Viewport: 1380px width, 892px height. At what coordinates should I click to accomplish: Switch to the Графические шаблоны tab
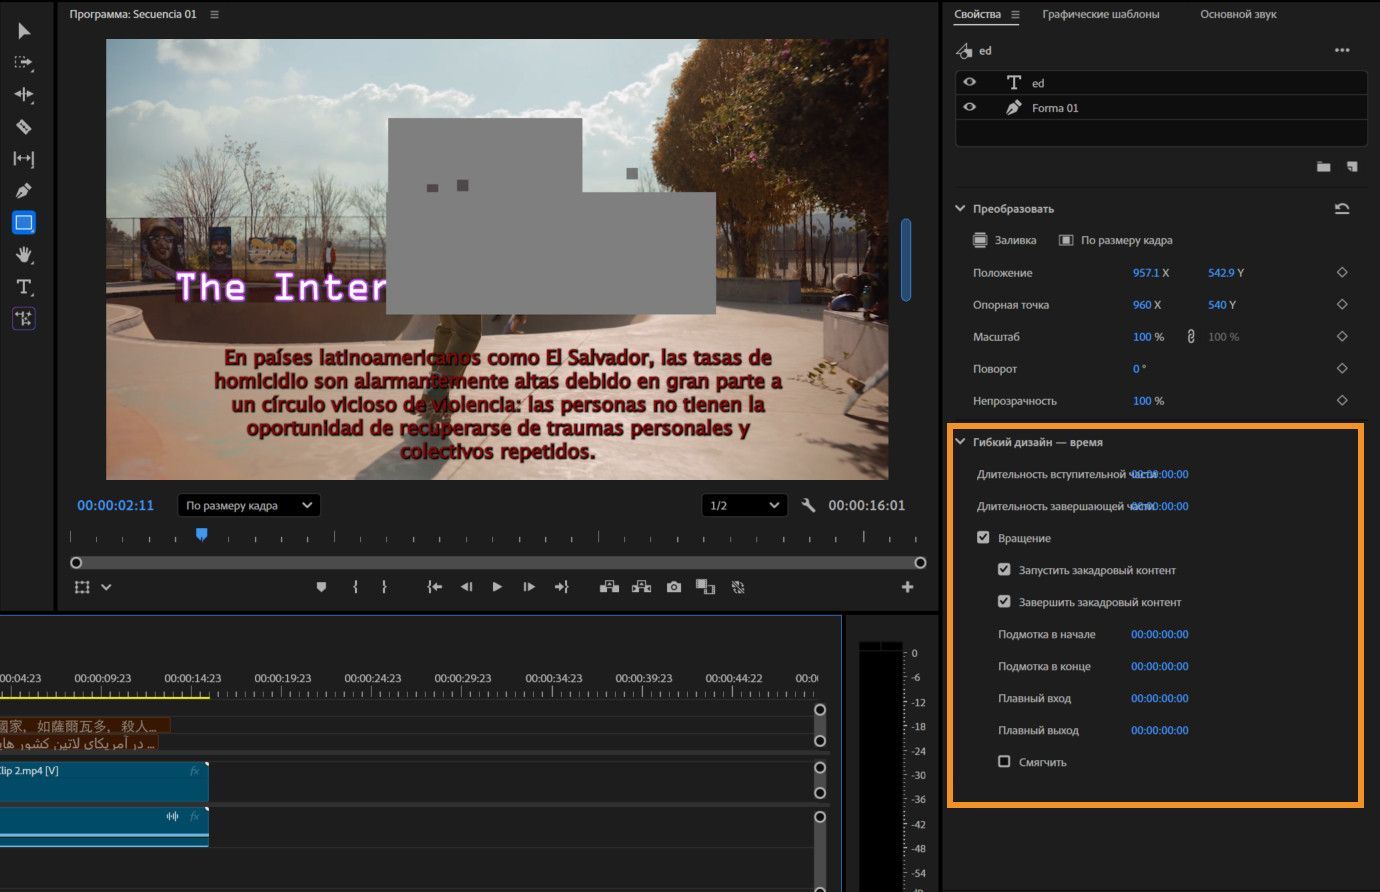pos(1100,15)
